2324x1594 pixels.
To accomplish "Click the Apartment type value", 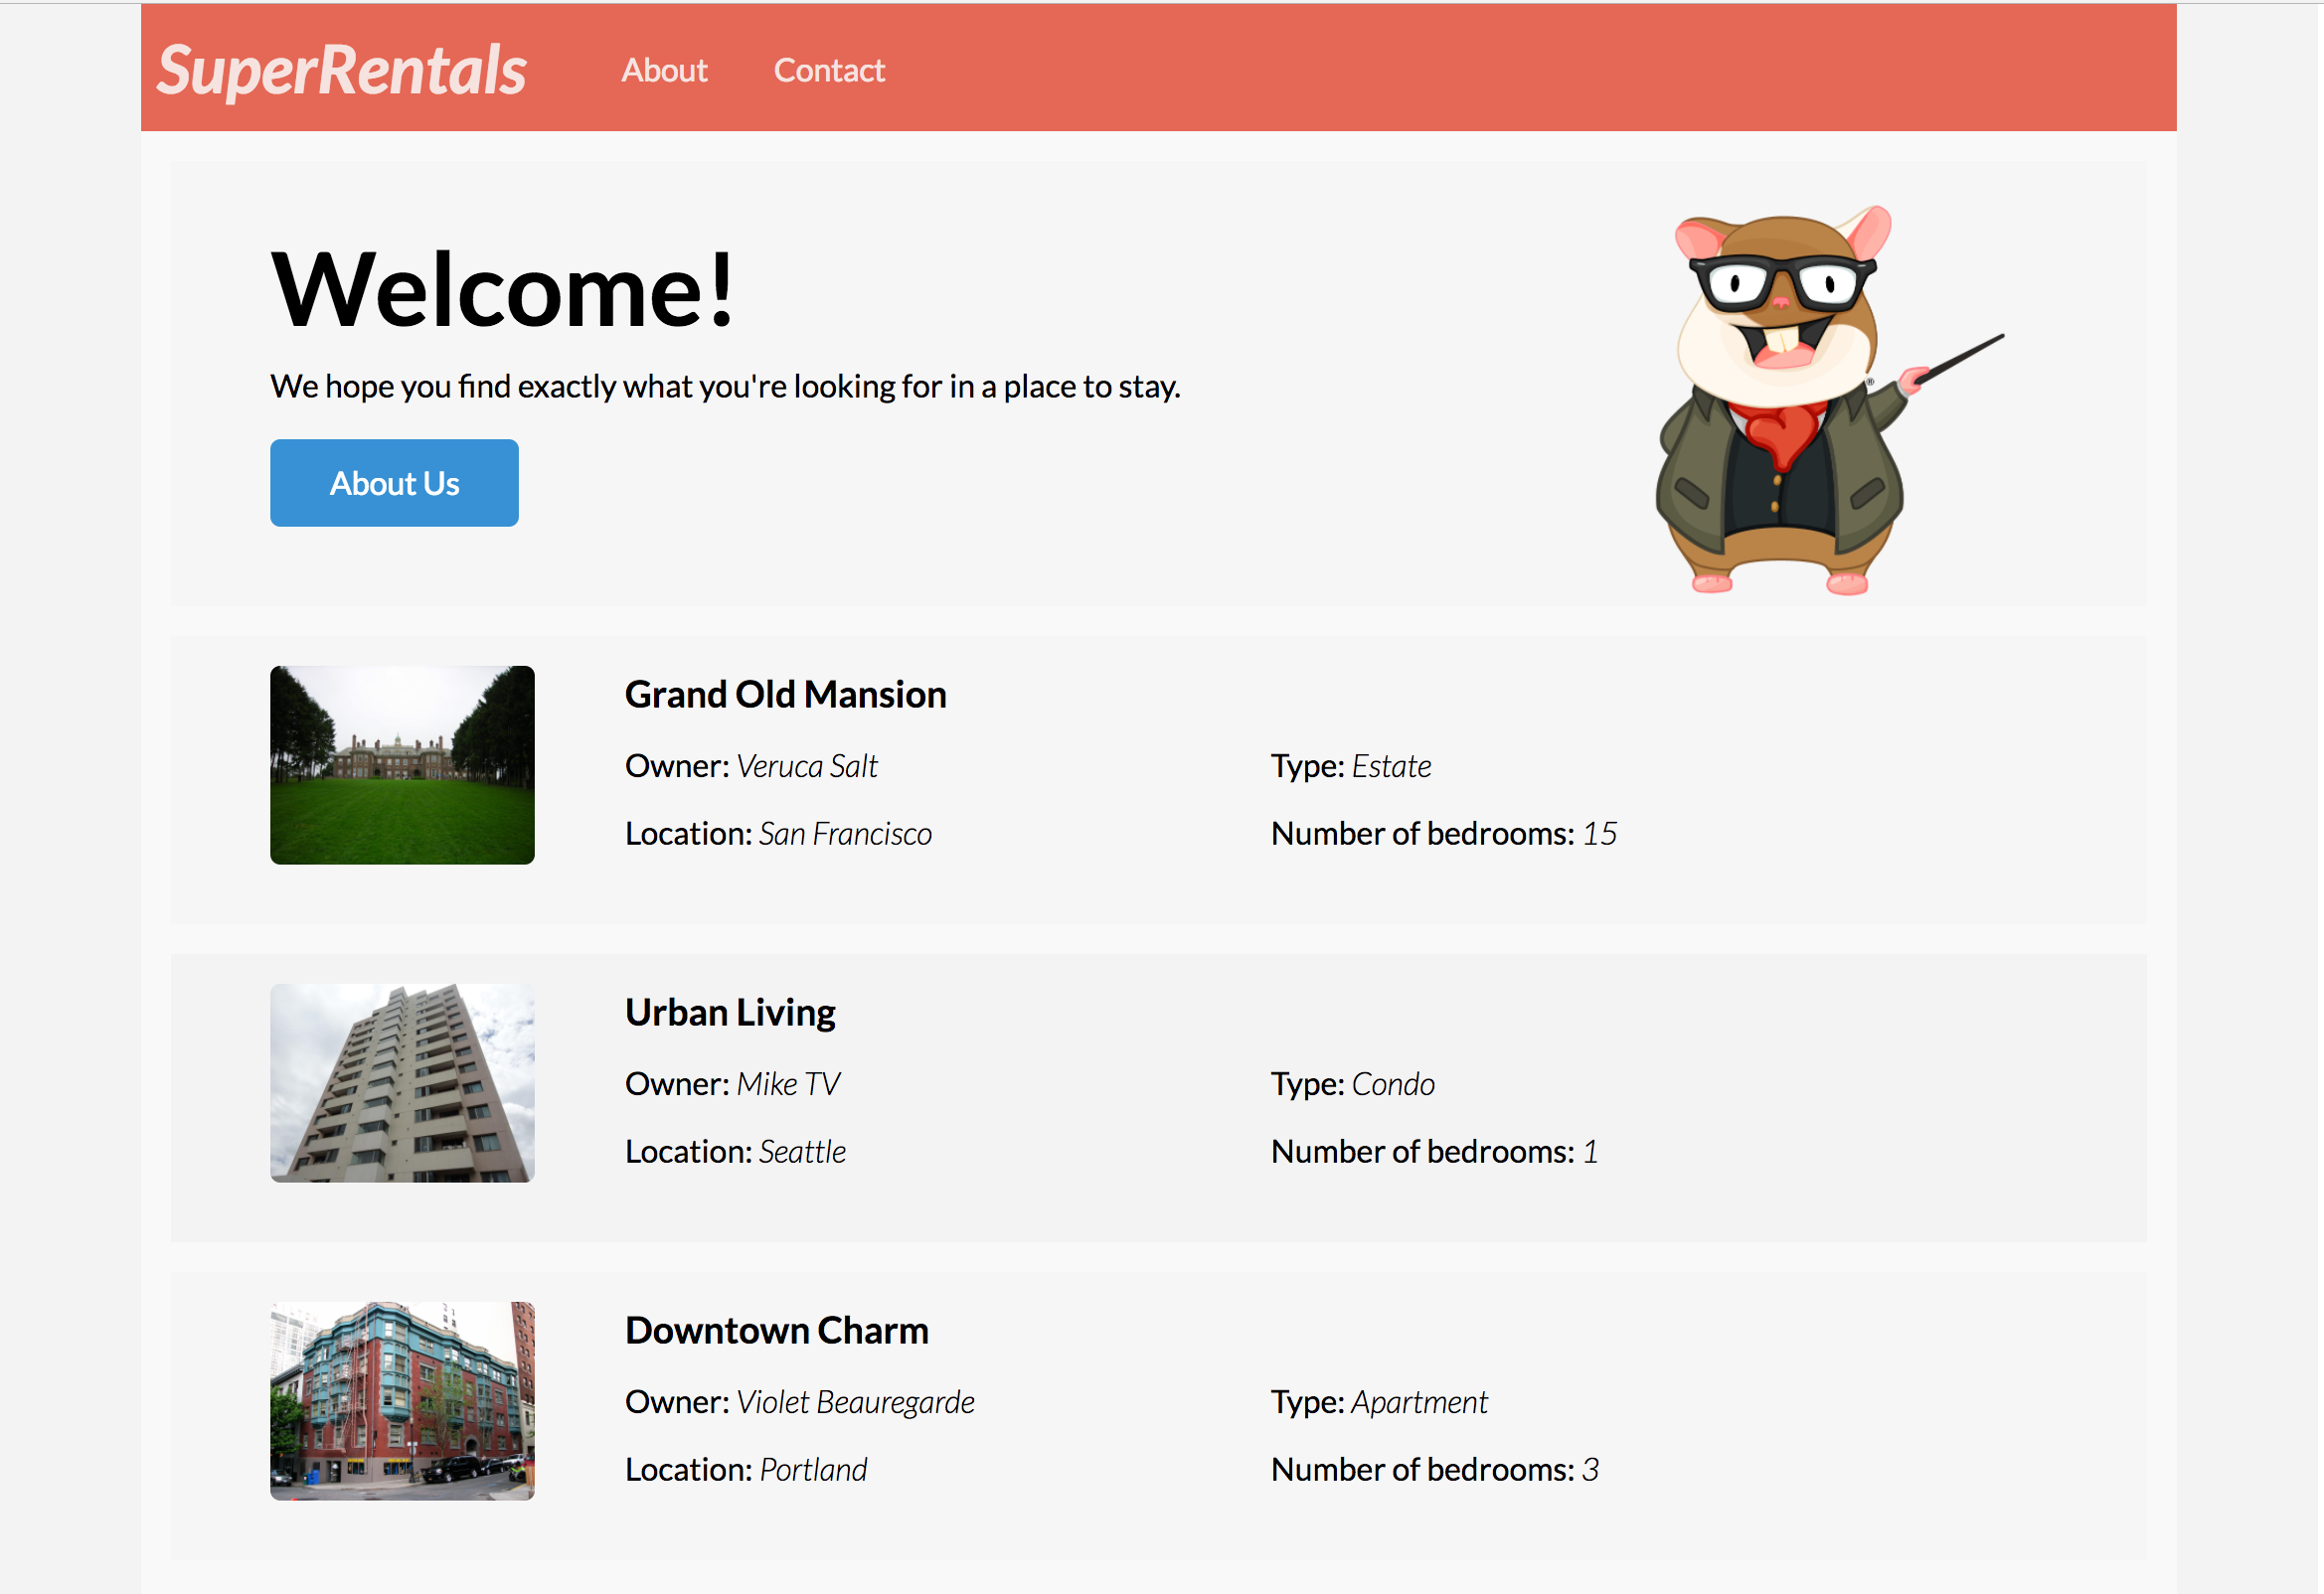I will pos(1419,1402).
